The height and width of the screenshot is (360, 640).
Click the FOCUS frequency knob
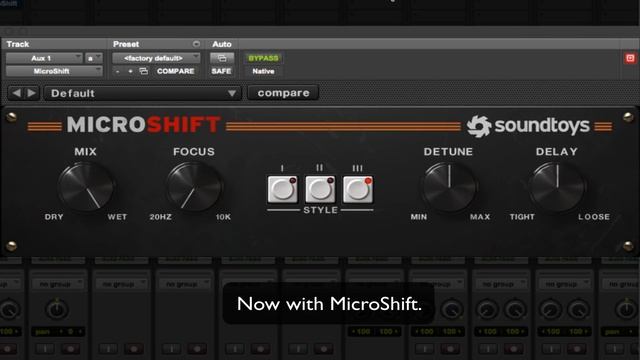194,186
